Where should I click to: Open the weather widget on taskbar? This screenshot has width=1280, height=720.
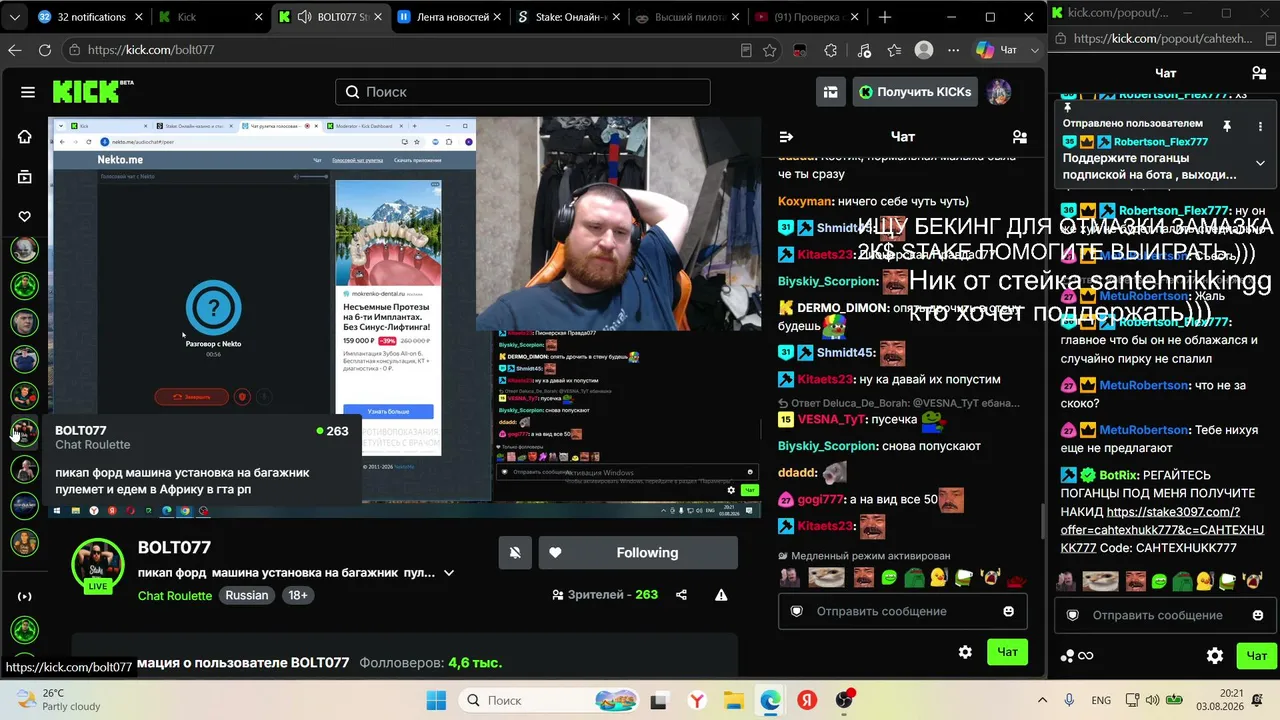tap(58, 700)
